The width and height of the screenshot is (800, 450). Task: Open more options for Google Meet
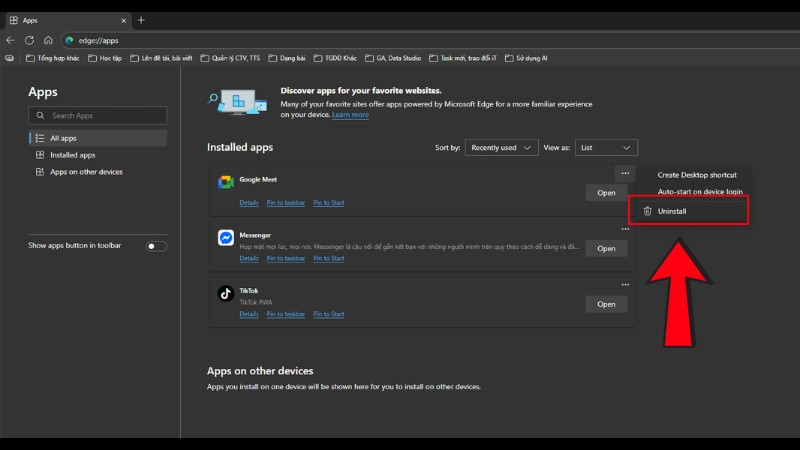625,173
